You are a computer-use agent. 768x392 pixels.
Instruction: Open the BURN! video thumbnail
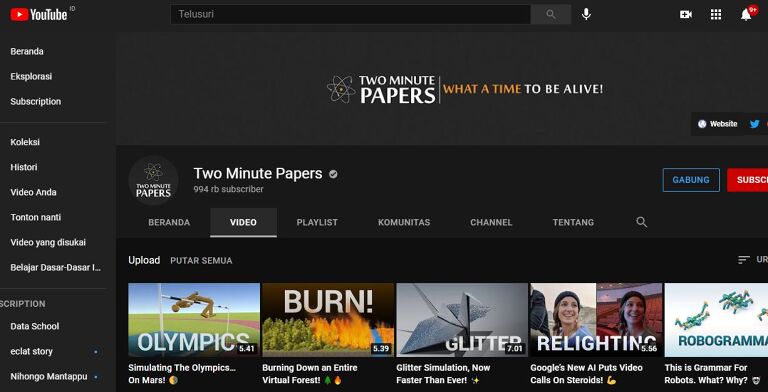328,319
